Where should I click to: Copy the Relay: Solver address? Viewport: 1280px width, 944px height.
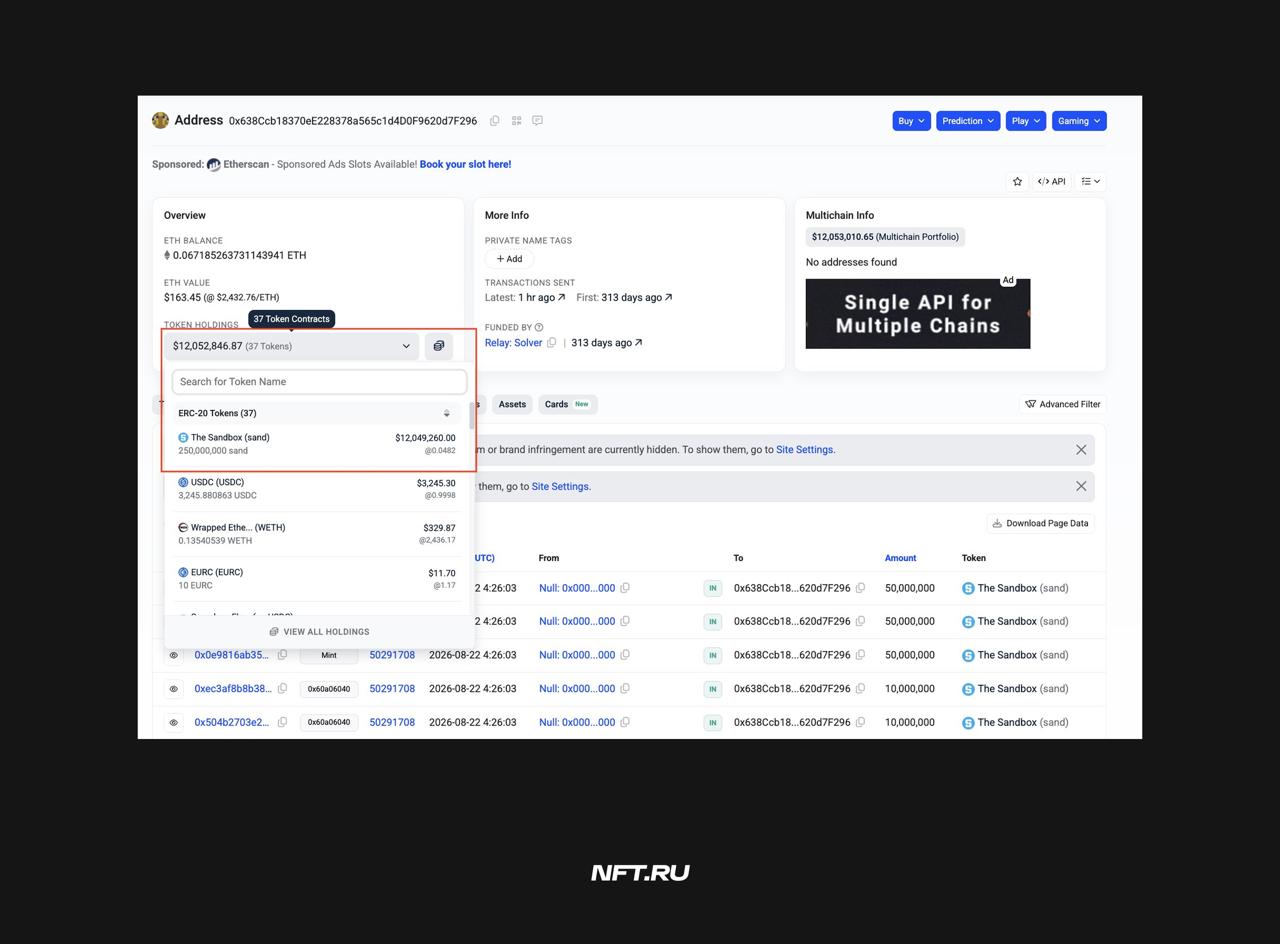pyautogui.click(x=551, y=343)
